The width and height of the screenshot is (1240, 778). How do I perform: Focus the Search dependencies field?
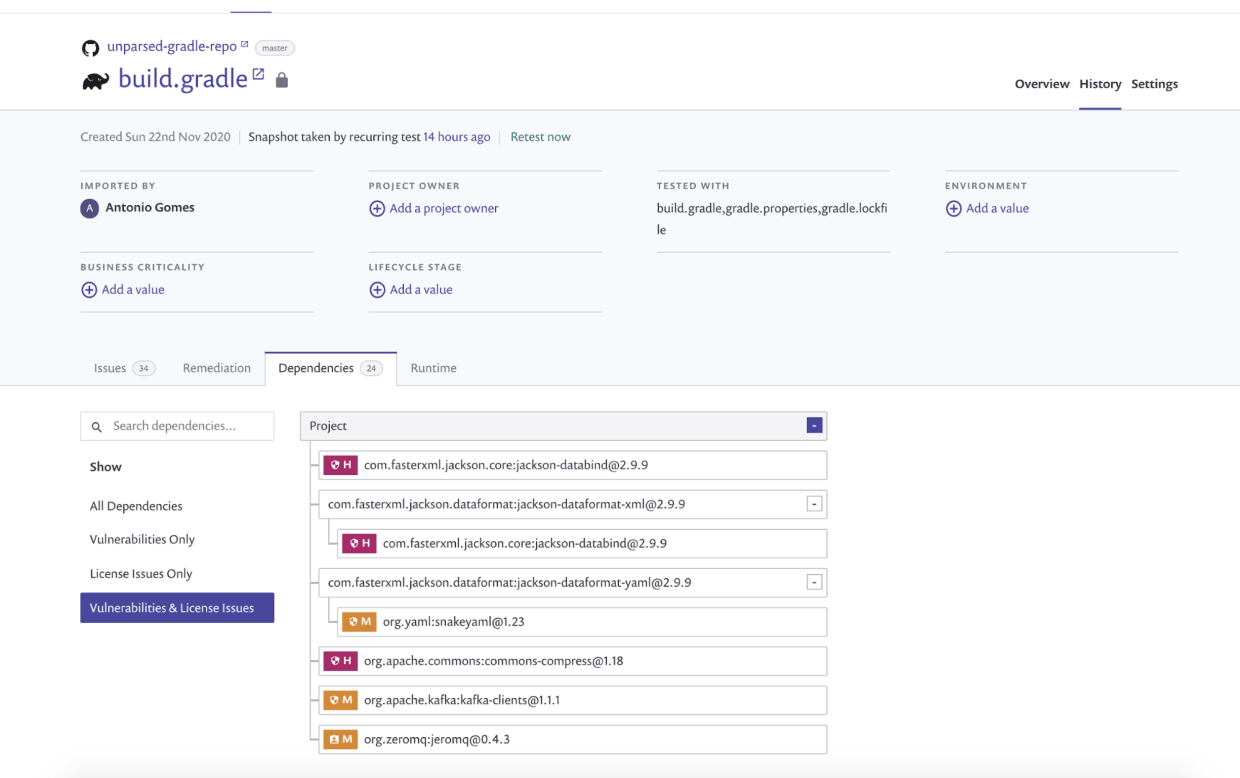pos(177,426)
